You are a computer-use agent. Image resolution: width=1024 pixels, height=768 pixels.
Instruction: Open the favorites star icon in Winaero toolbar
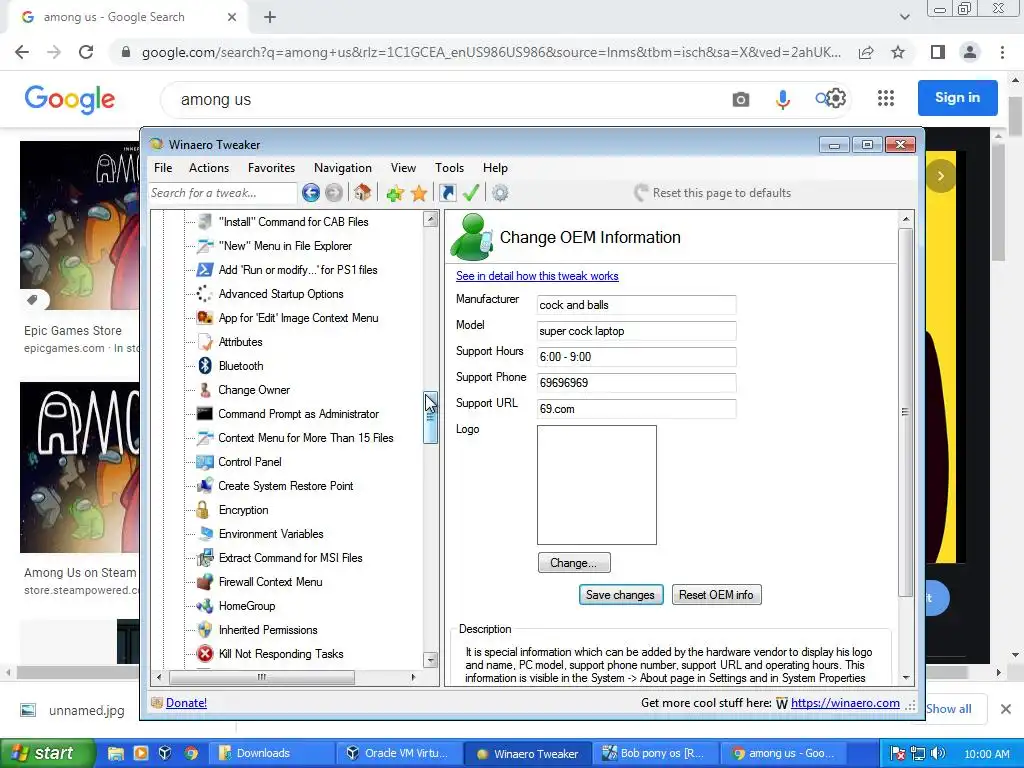419,193
